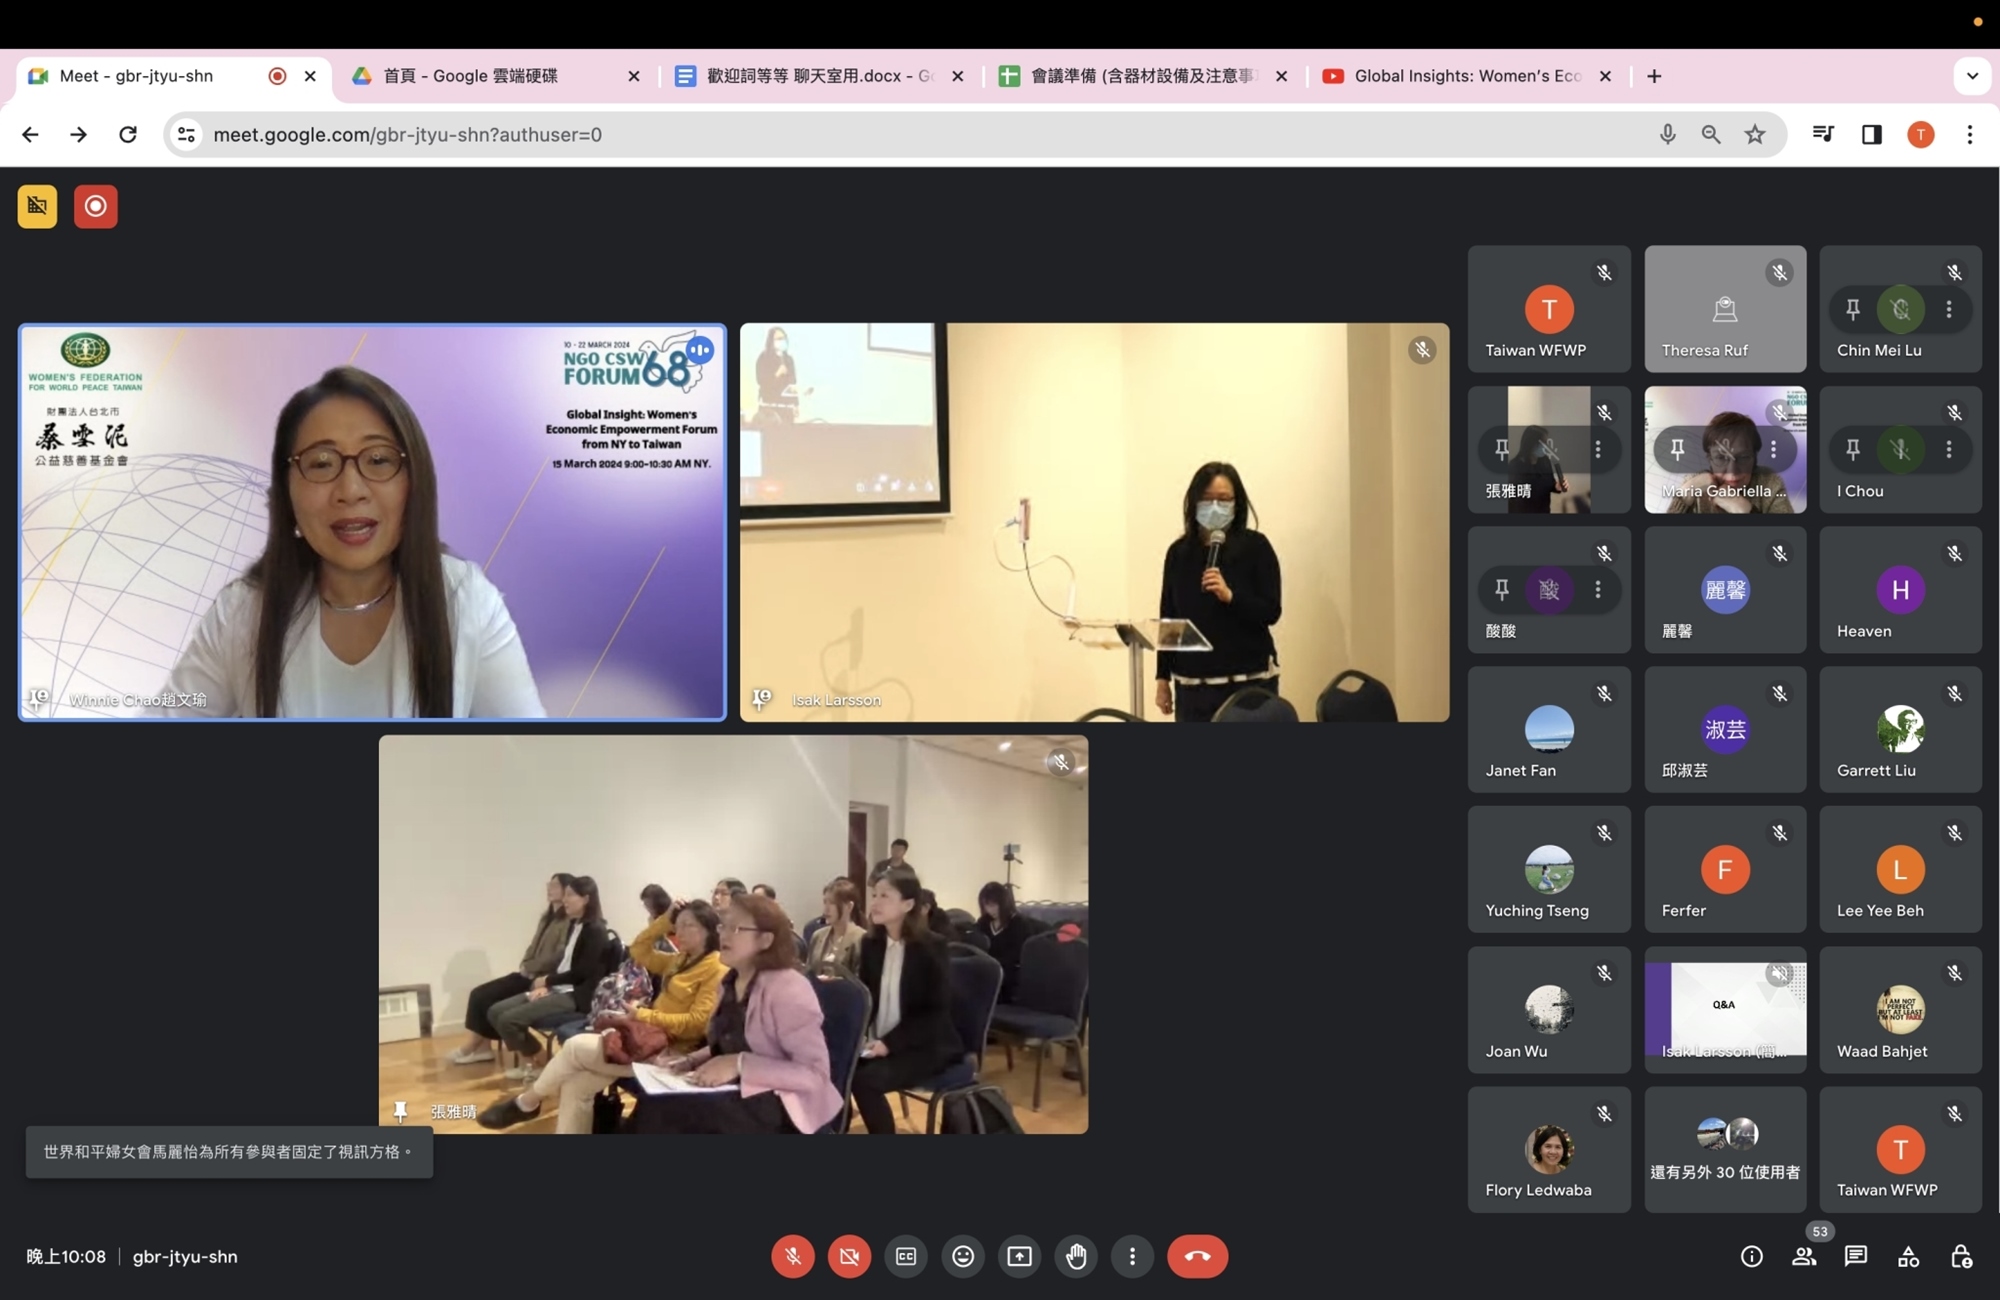Open the meeting details info icon
Screen dimensions: 2000x1300
coord(1751,1256)
